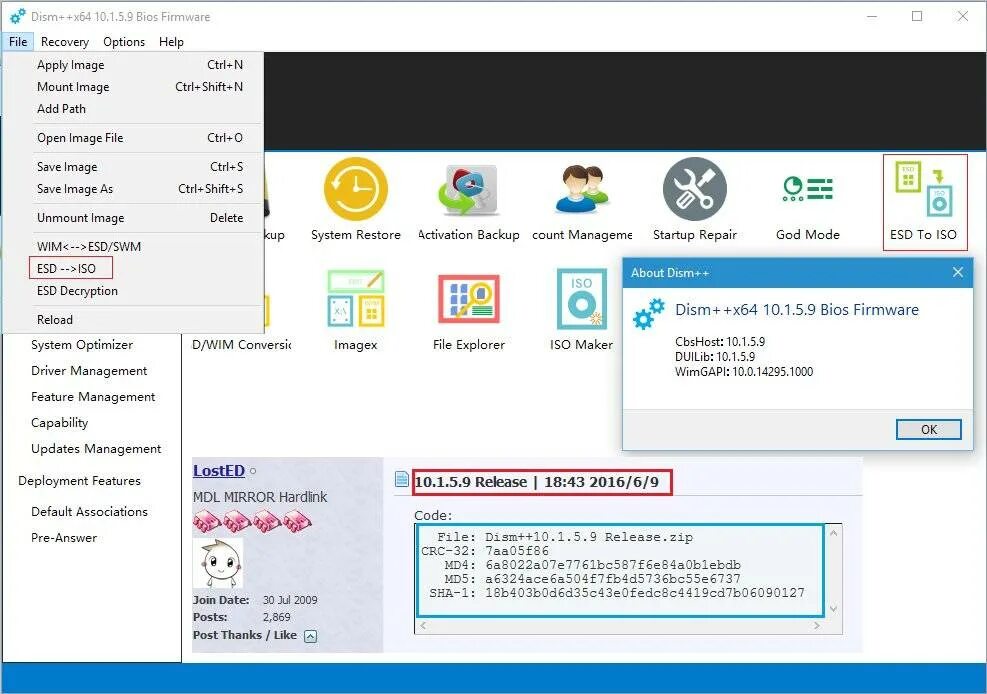Open the Imagex tool icon

point(356,298)
